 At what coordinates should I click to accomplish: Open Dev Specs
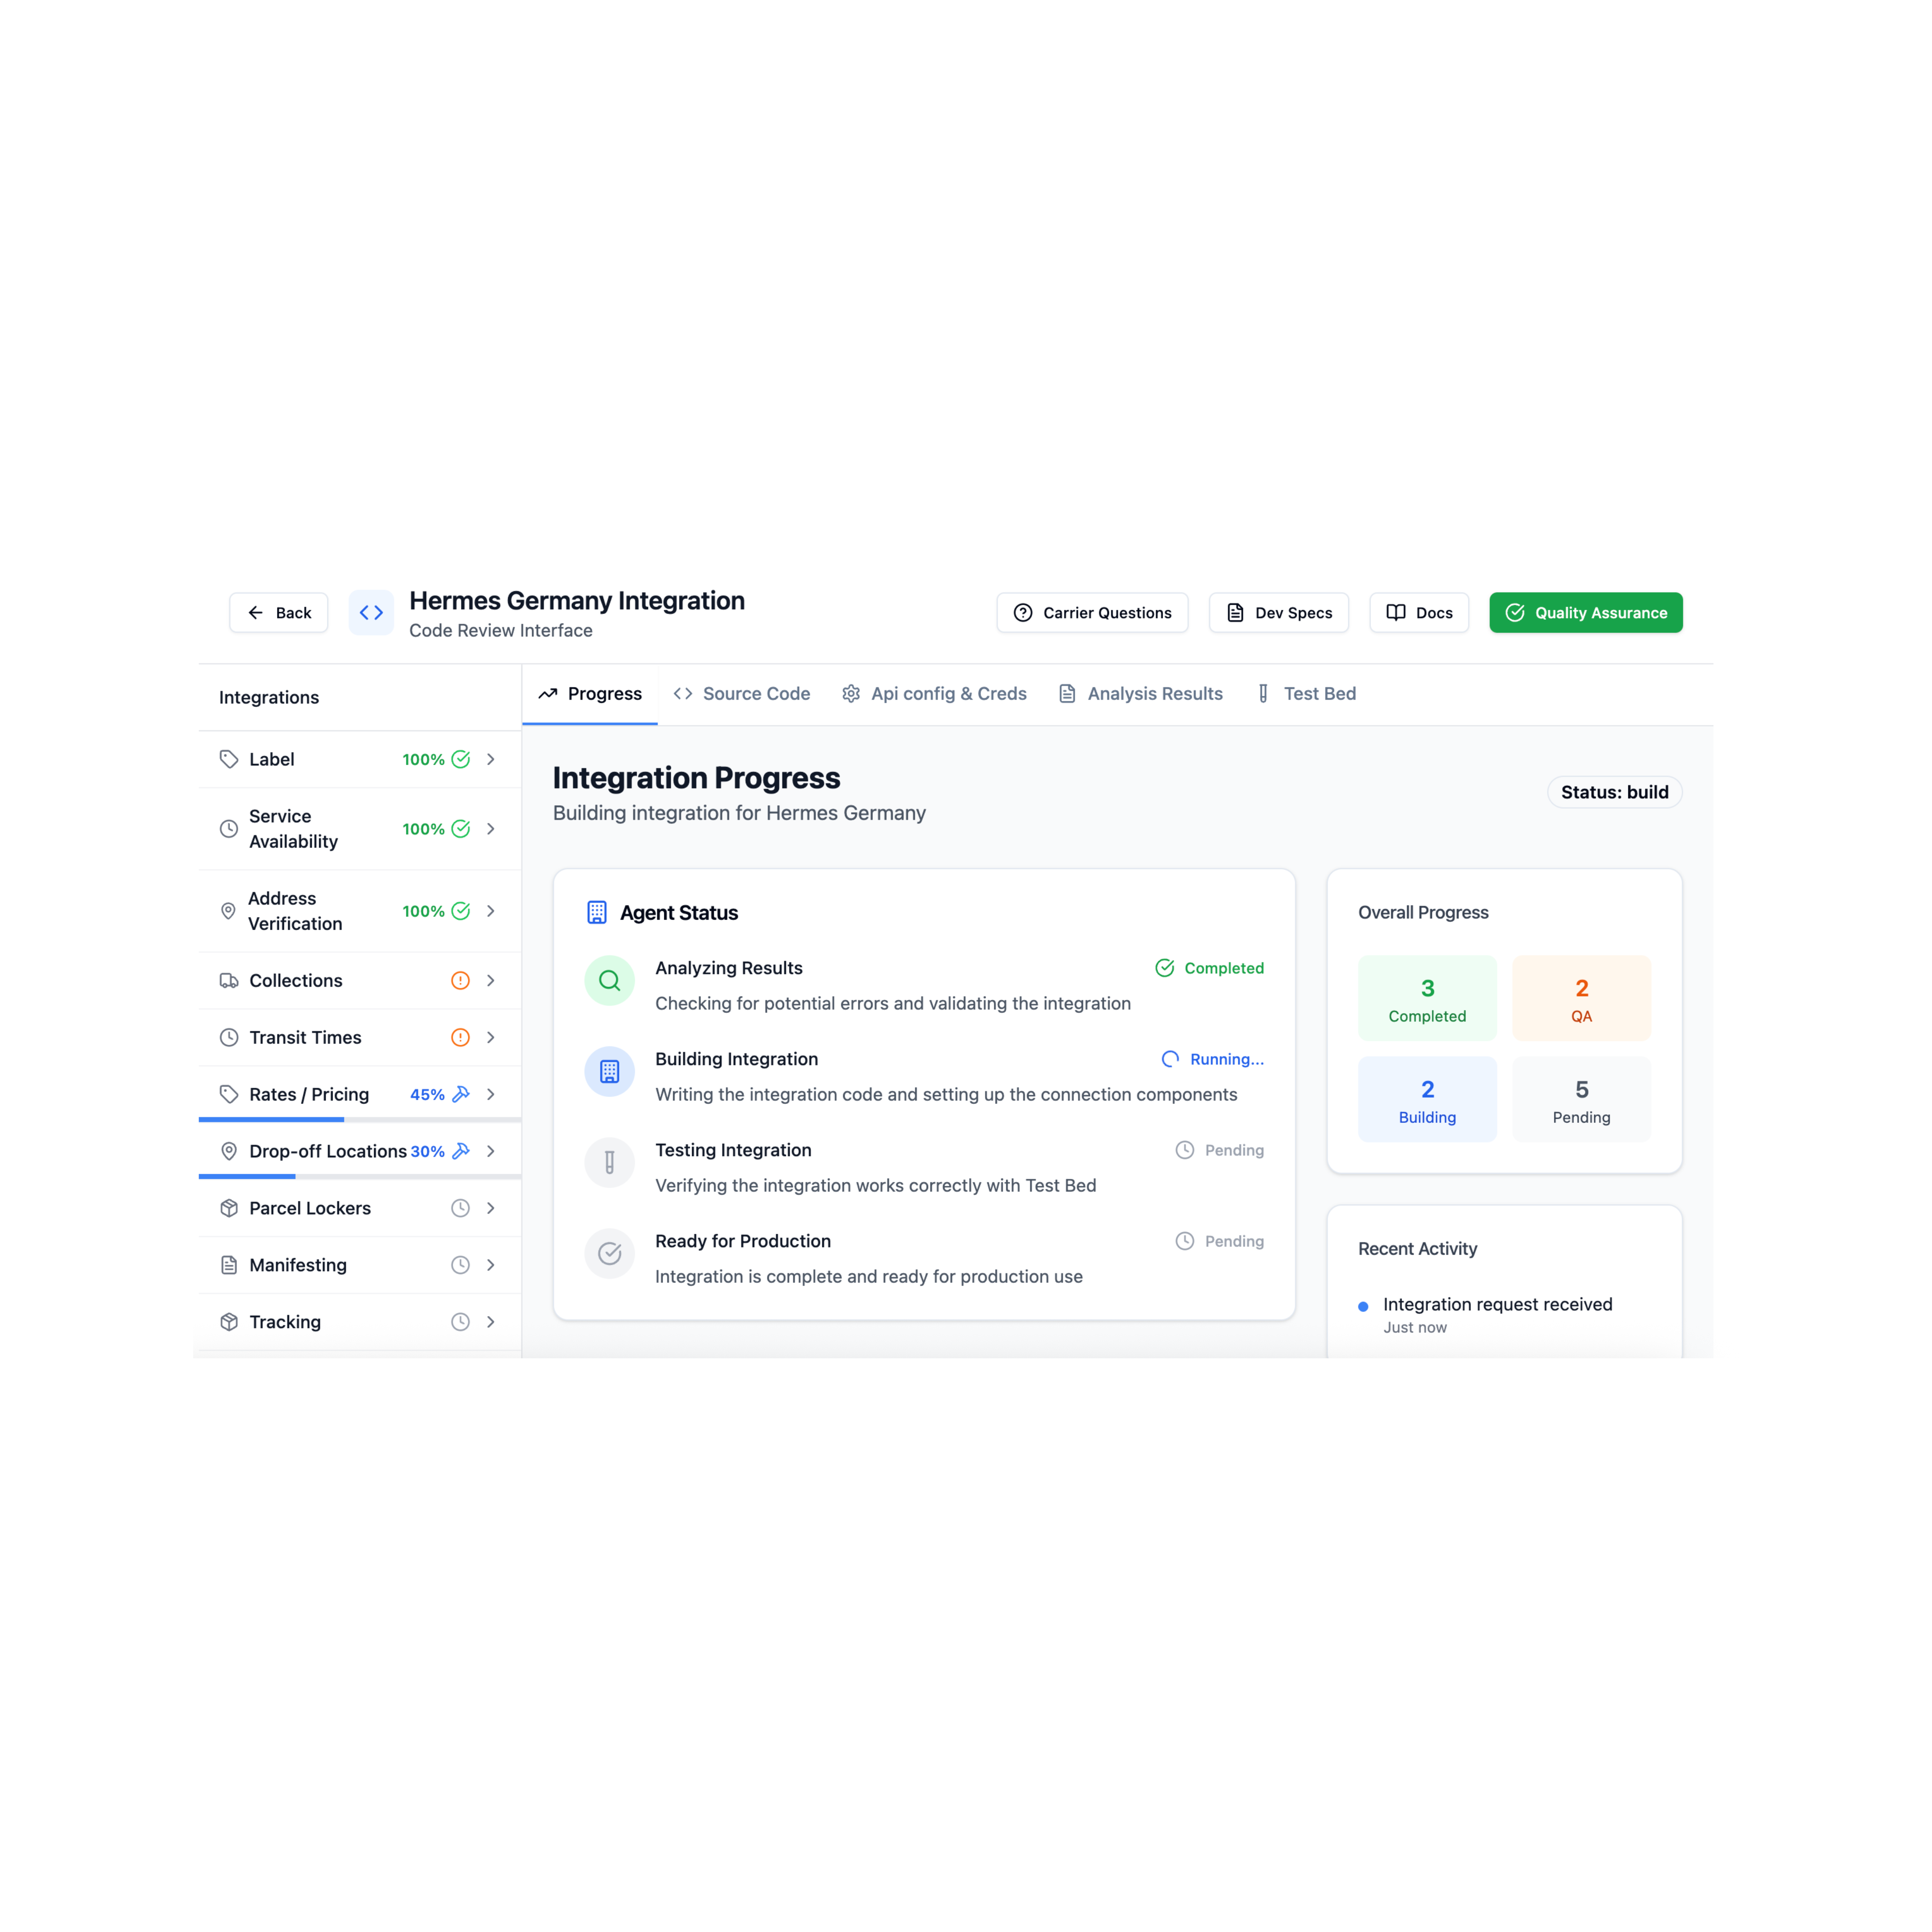coord(1279,613)
